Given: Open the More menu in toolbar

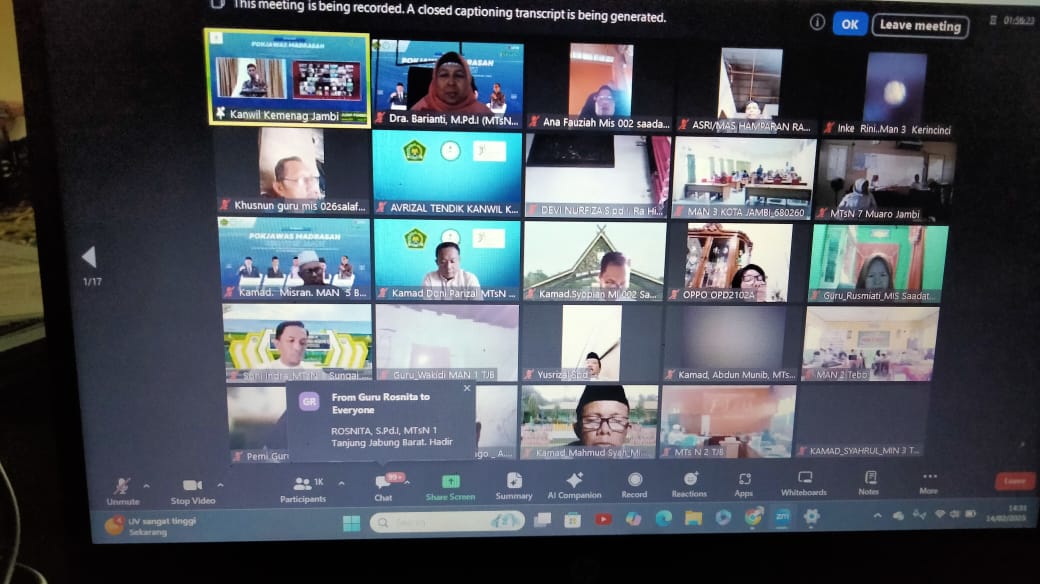Looking at the screenshot, I should 929,479.
